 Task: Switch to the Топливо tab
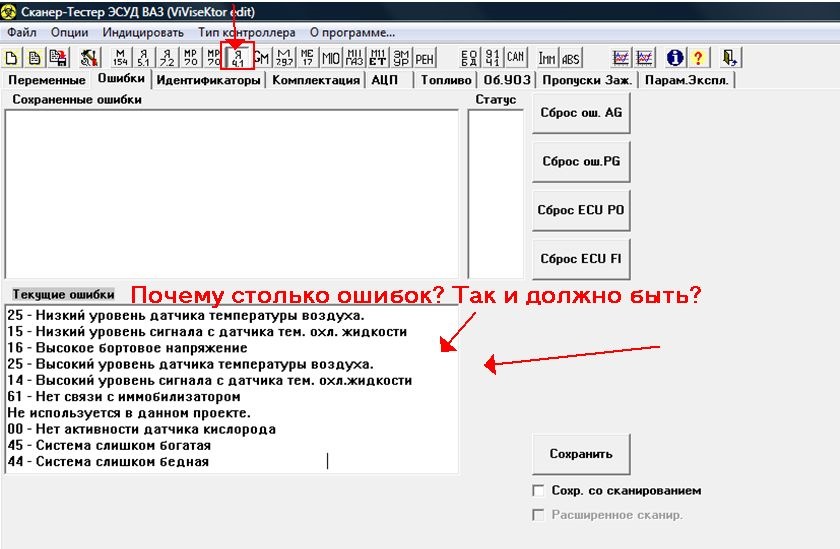click(x=446, y=80)
